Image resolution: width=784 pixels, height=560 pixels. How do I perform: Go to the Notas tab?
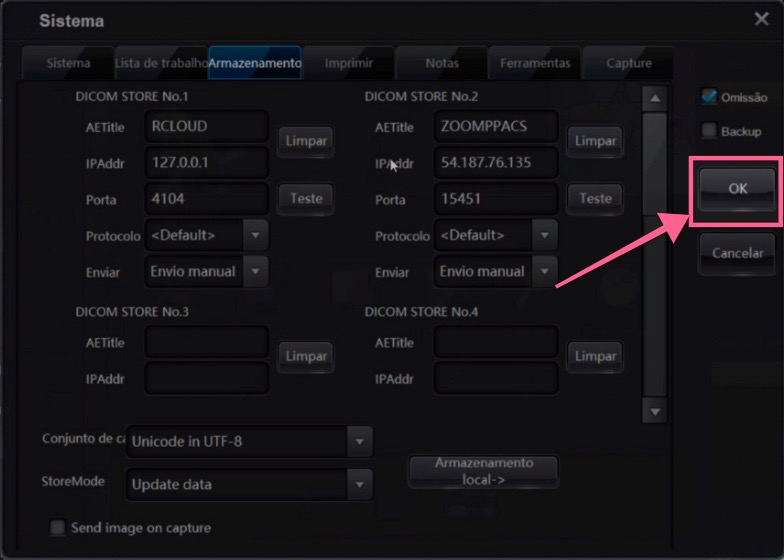pyautogui.click(x=442, y=63)
